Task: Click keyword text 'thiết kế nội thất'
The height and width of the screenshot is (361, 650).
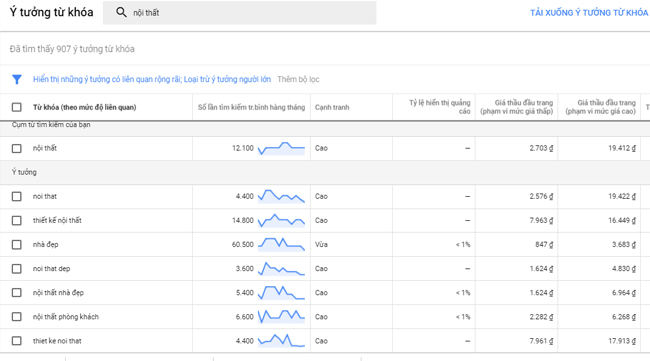Action: coord(57,220)
